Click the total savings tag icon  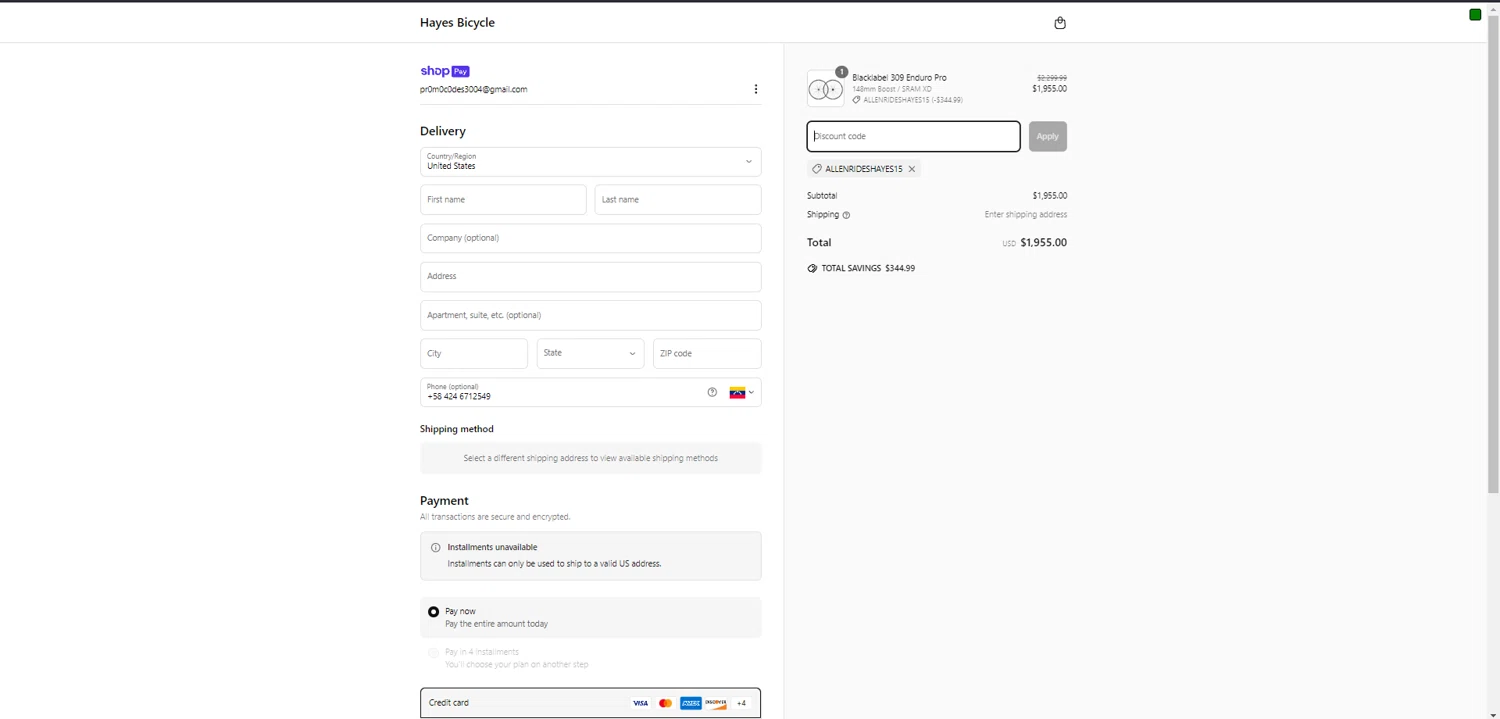click(812, 268)
